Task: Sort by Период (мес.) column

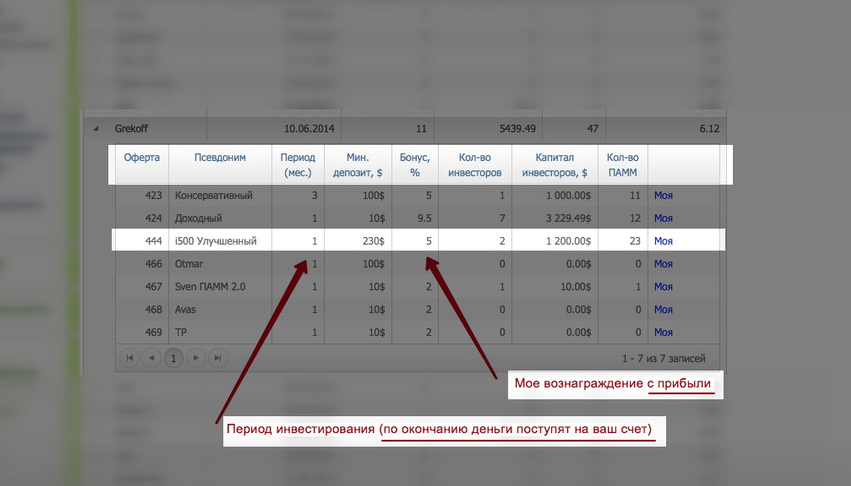Action: (x=297, y=164)
